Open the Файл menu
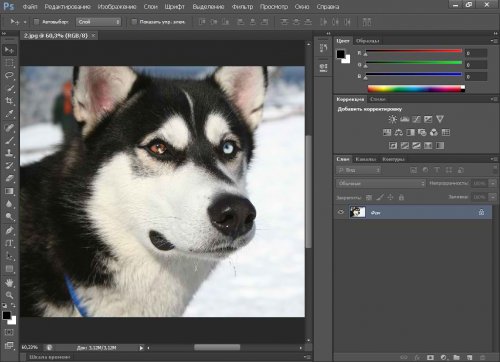The image size is (500, 362). 30,7
